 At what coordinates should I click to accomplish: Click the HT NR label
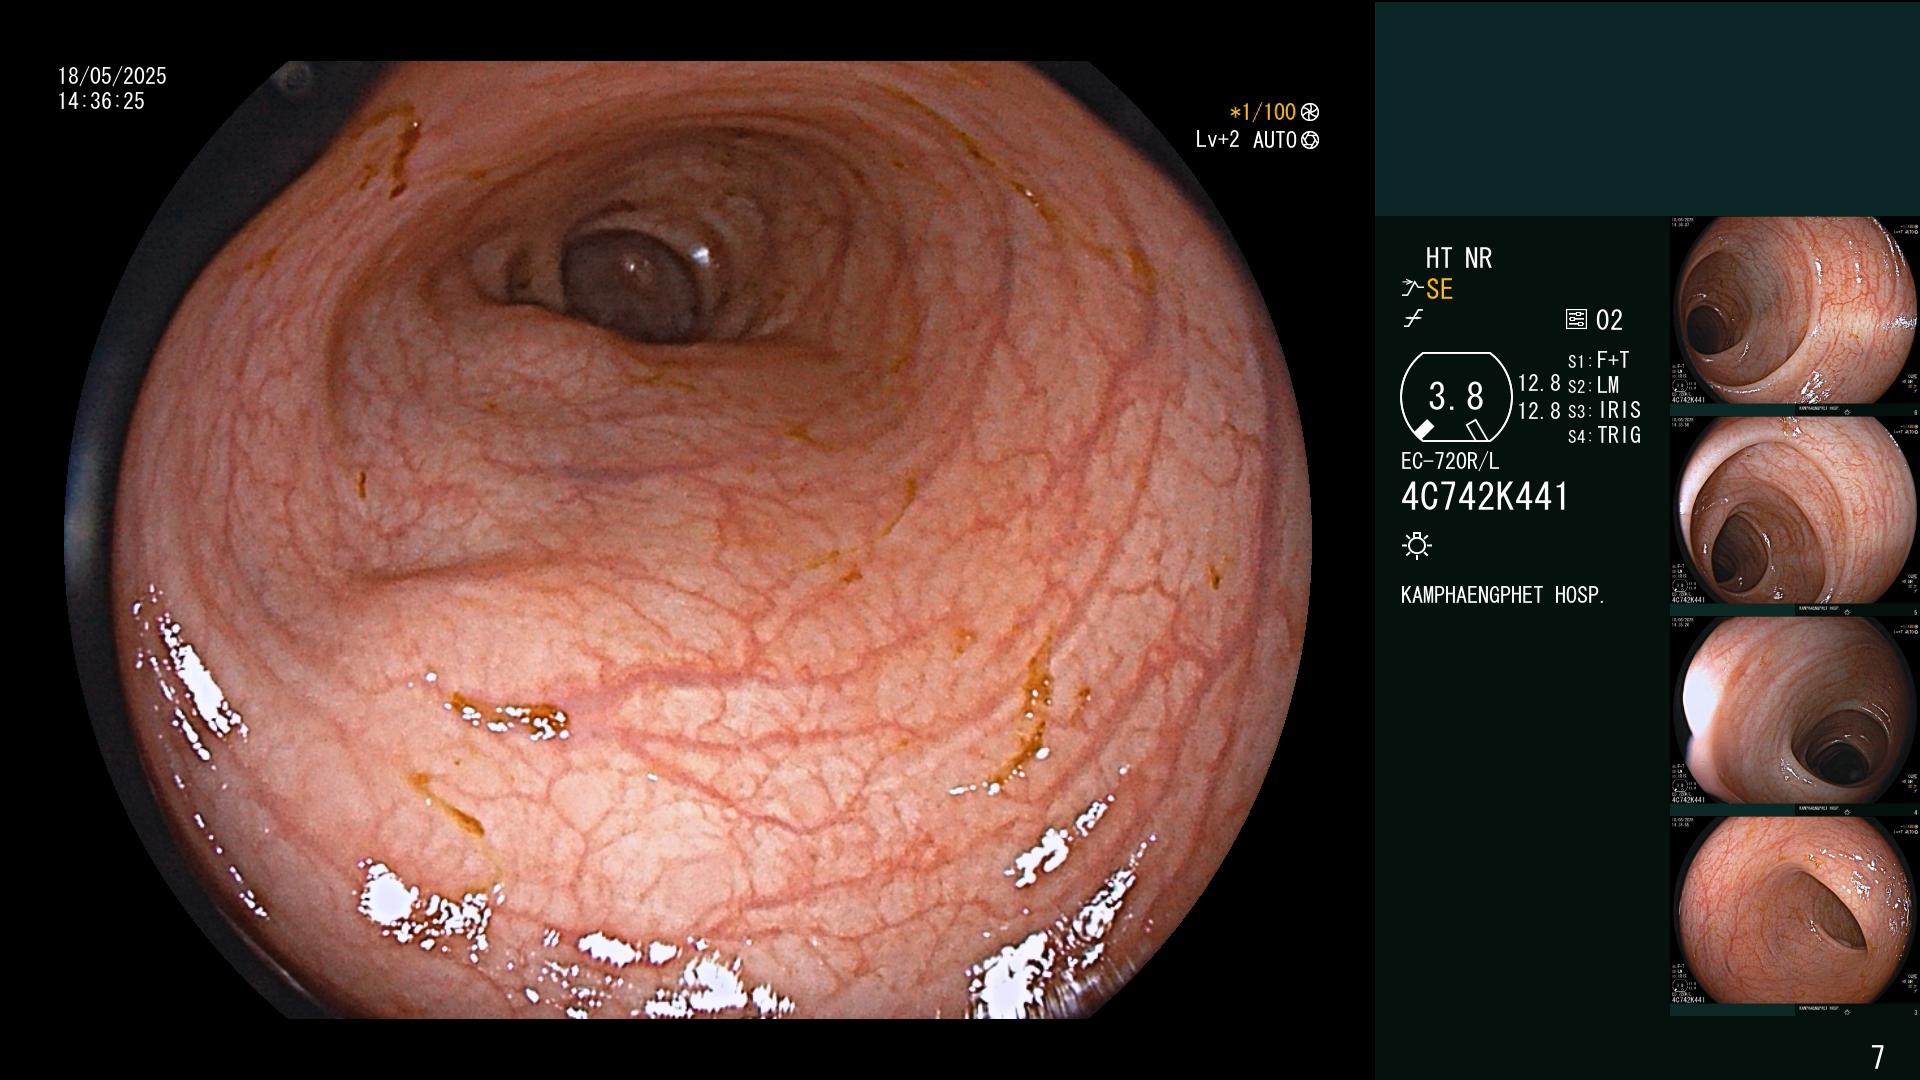(x=1458, y=258)
